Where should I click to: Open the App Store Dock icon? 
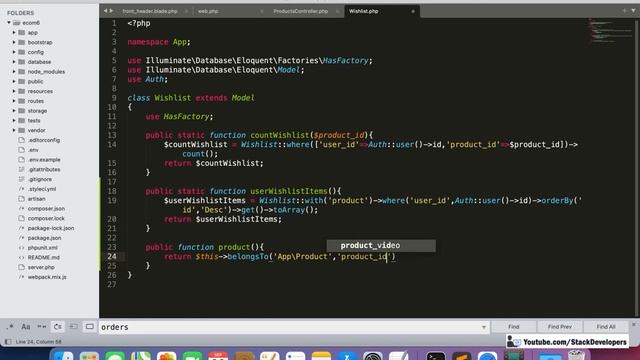pos(347,356)
